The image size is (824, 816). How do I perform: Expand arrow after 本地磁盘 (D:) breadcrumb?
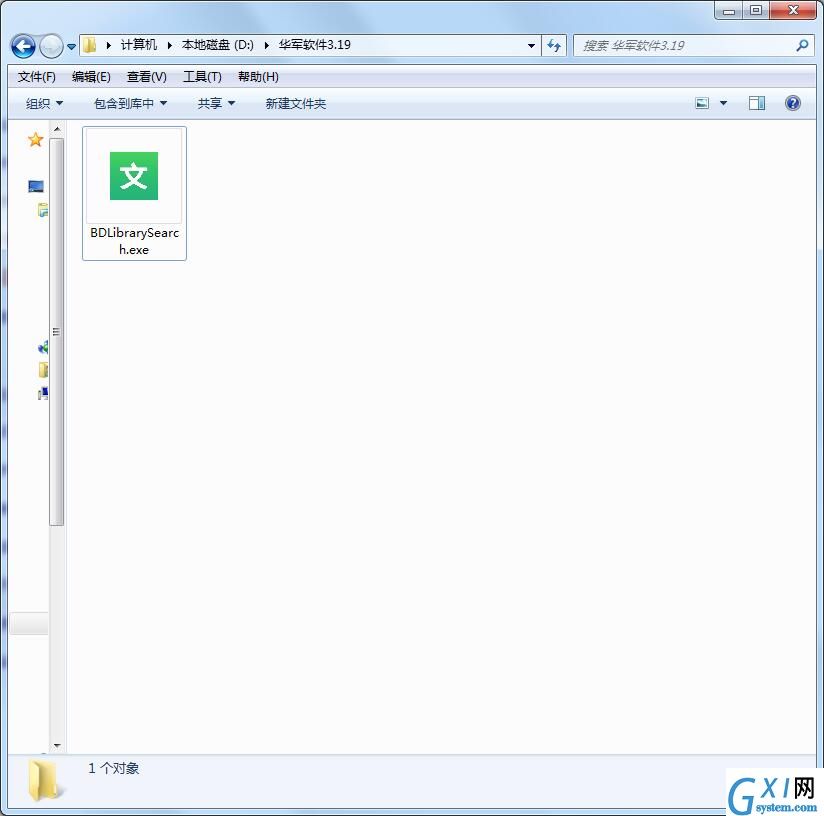[x=266, y=45]
